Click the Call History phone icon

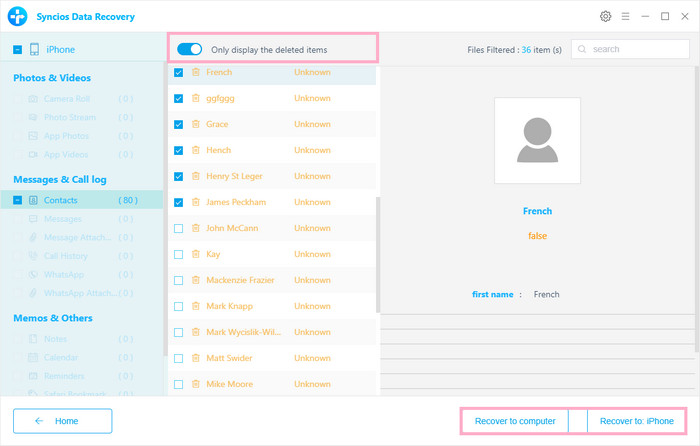[x=33, y=256]
